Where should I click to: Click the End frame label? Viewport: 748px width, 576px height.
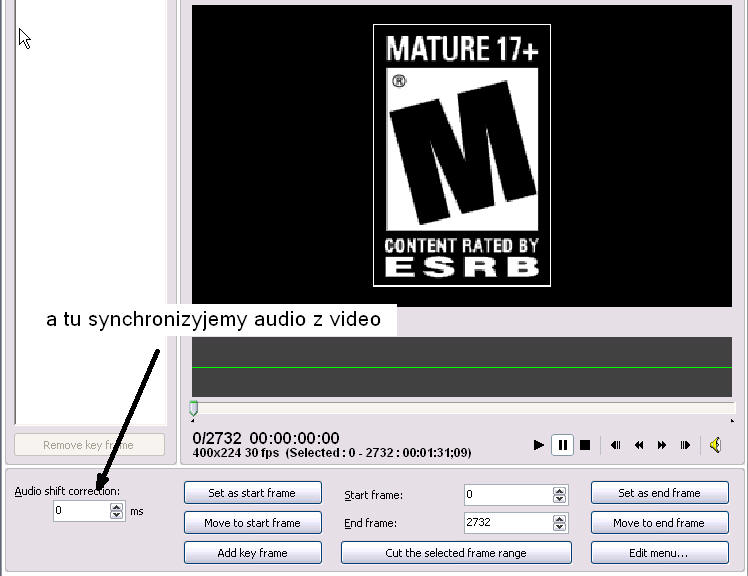pyautogui.click(x=370, y=524)
